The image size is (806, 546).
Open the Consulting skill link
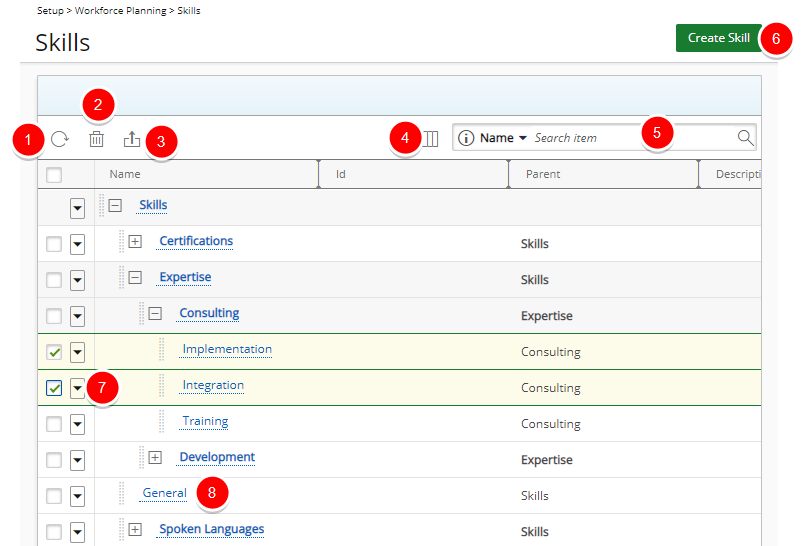pos(209,313)
